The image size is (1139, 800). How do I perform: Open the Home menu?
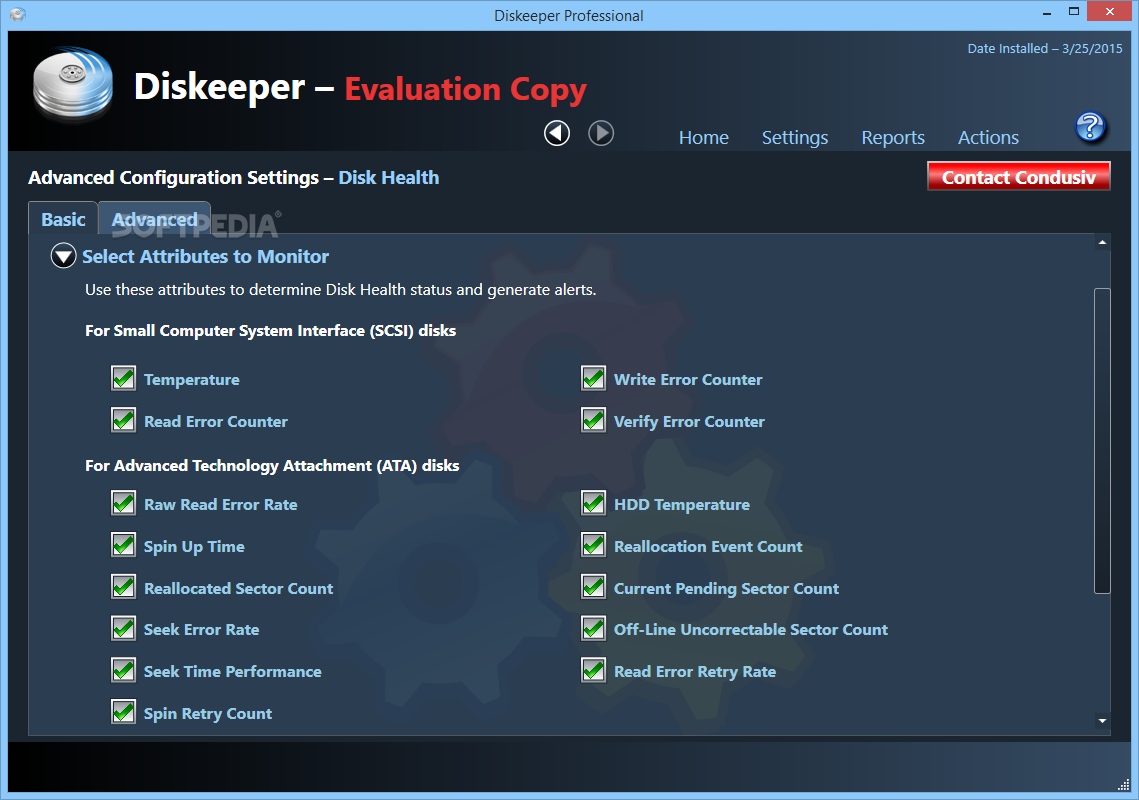pos(703,137)
